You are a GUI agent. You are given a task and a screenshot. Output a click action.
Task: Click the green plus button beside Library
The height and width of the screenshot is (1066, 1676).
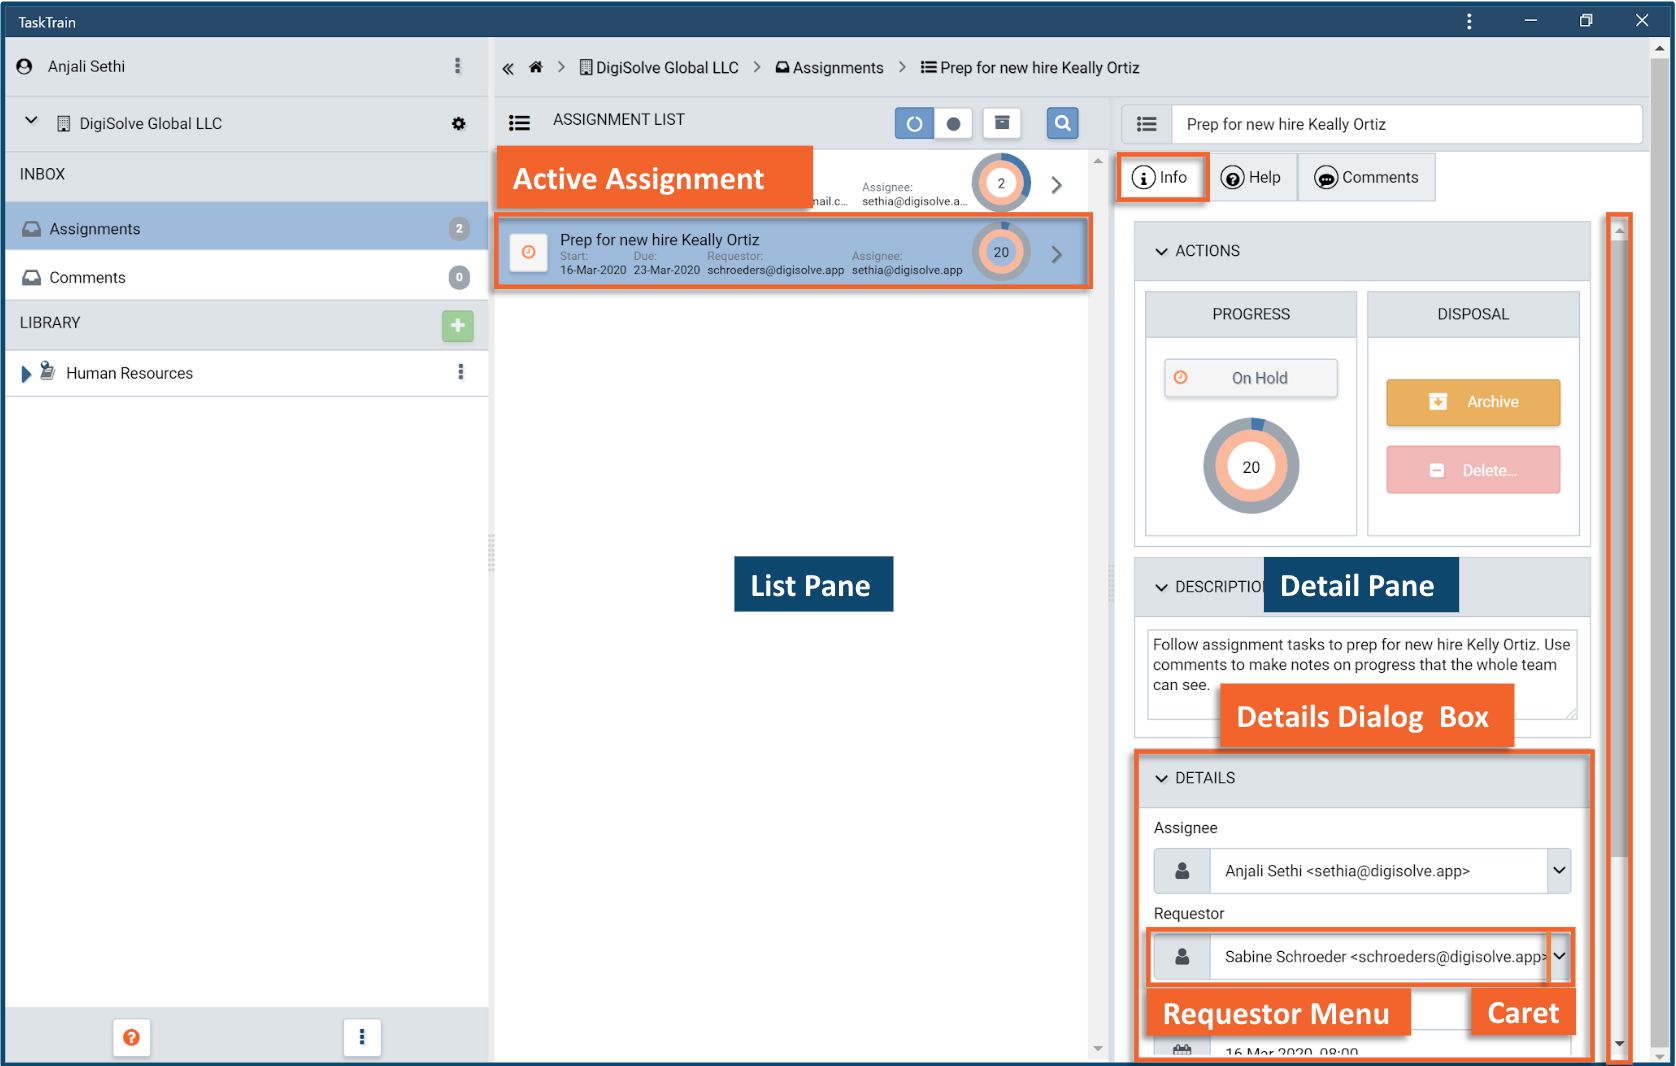pos(457,325)
